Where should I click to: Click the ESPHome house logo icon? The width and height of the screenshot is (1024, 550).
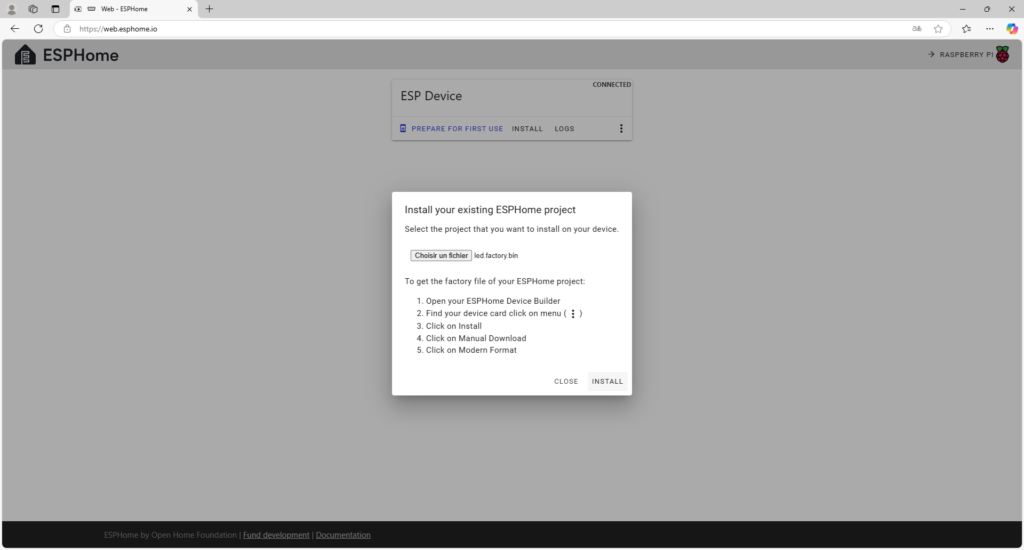click(25, 55)
